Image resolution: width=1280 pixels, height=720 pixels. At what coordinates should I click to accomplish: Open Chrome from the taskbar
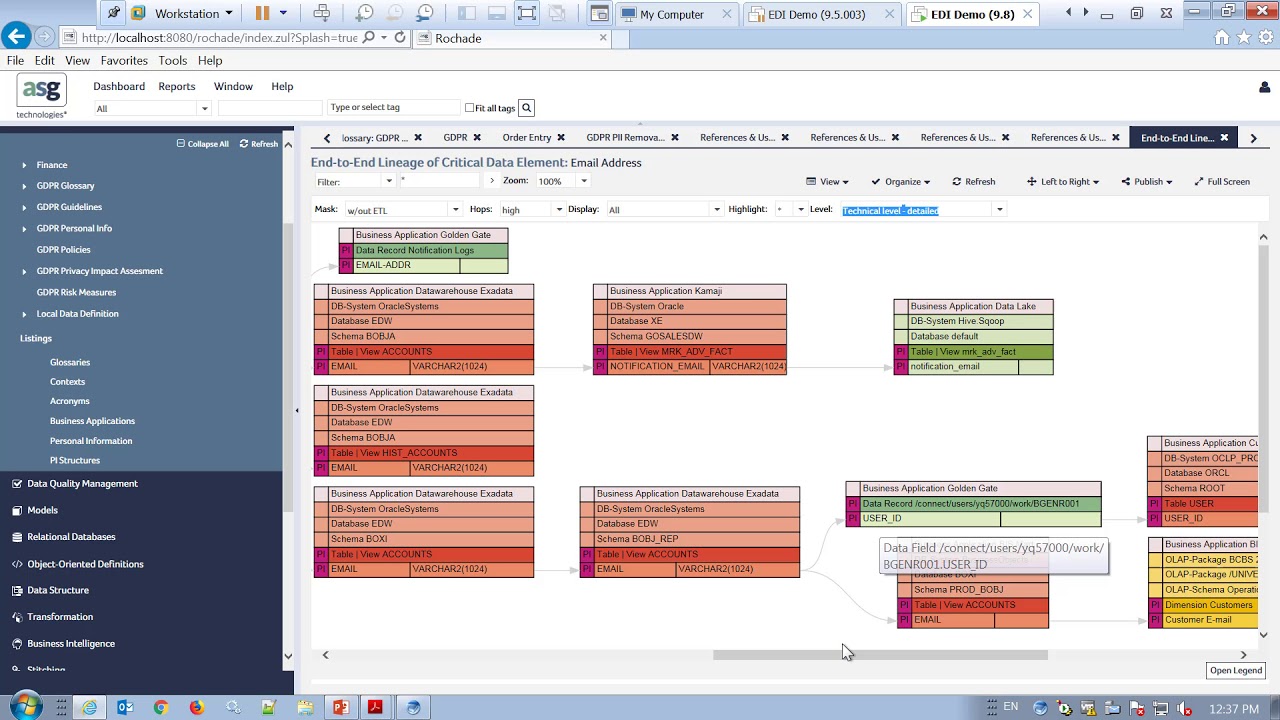click(161, 707)
